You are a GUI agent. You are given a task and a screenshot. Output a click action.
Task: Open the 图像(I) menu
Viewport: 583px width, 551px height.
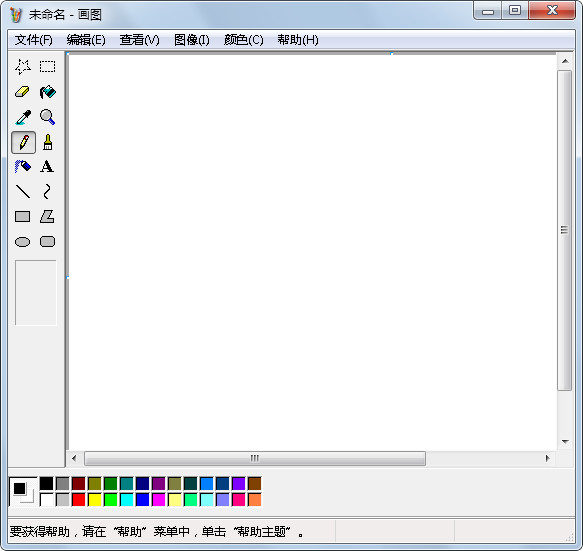(x=191, y=40)
